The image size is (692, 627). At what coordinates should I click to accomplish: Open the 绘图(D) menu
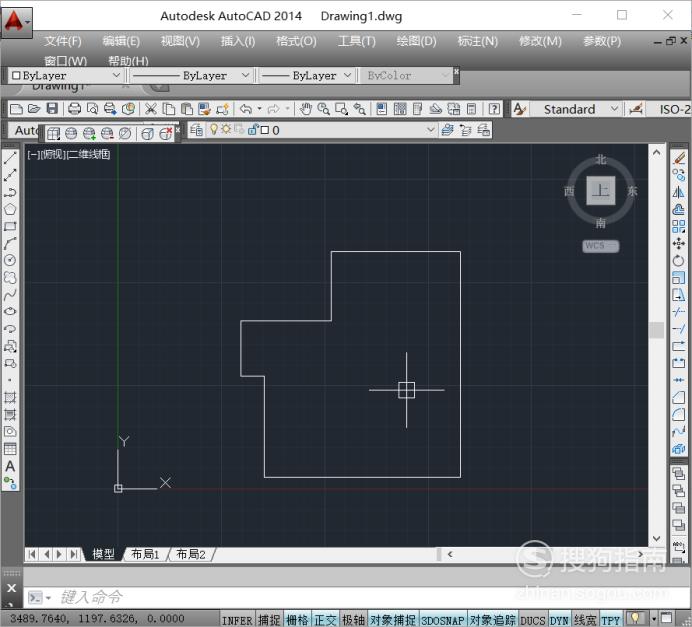[x=416, y=41]
